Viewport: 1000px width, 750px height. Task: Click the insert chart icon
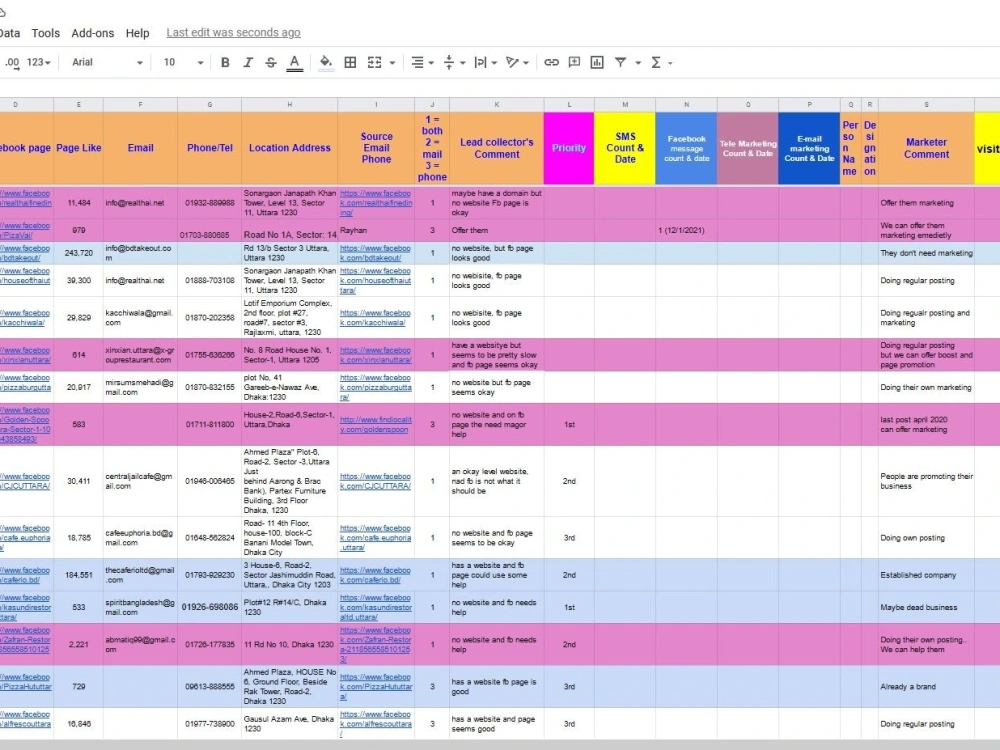(597, 62)
